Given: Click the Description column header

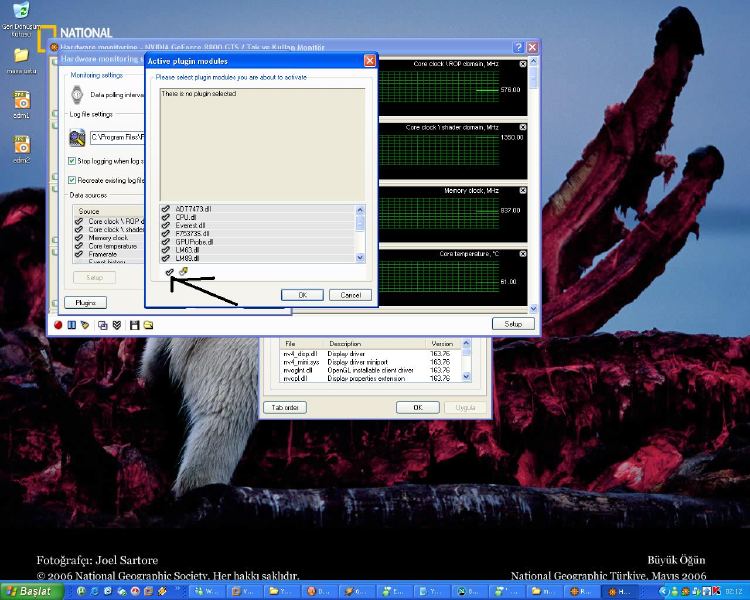Looking at the screenshot, I should tap(376, 344).
